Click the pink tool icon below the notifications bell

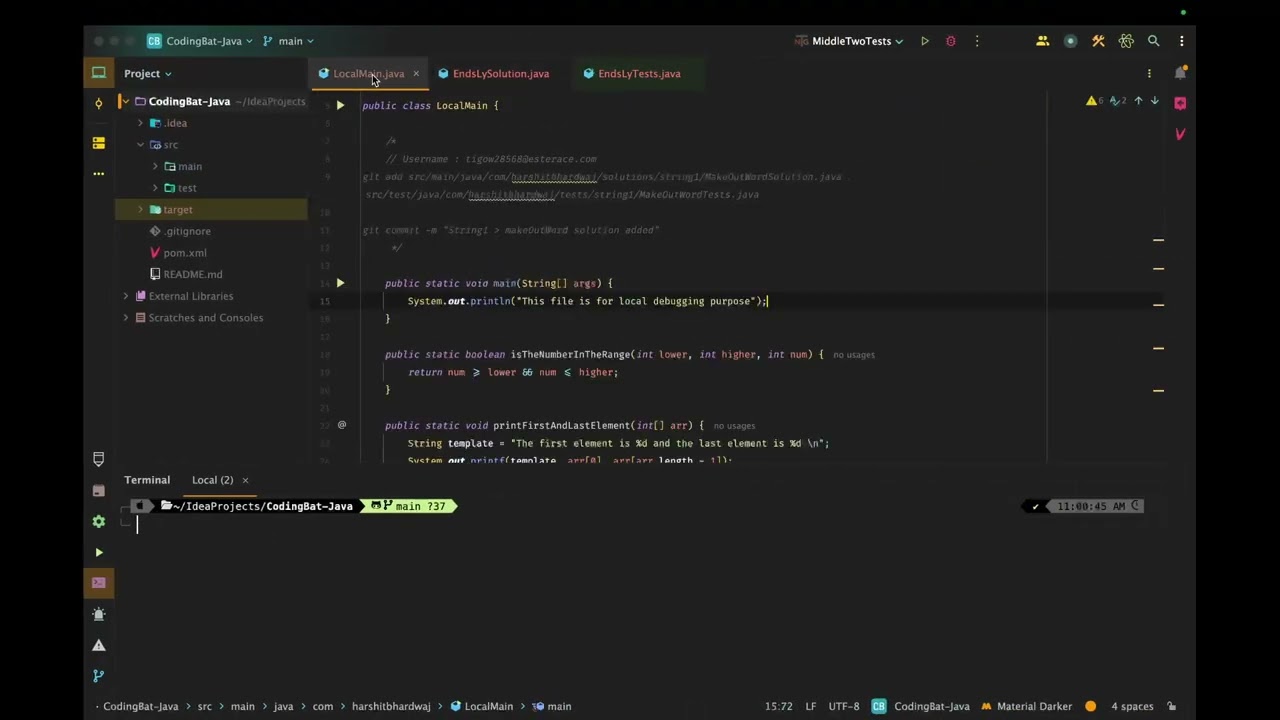pyautogui.click(x=1180, y=103)
